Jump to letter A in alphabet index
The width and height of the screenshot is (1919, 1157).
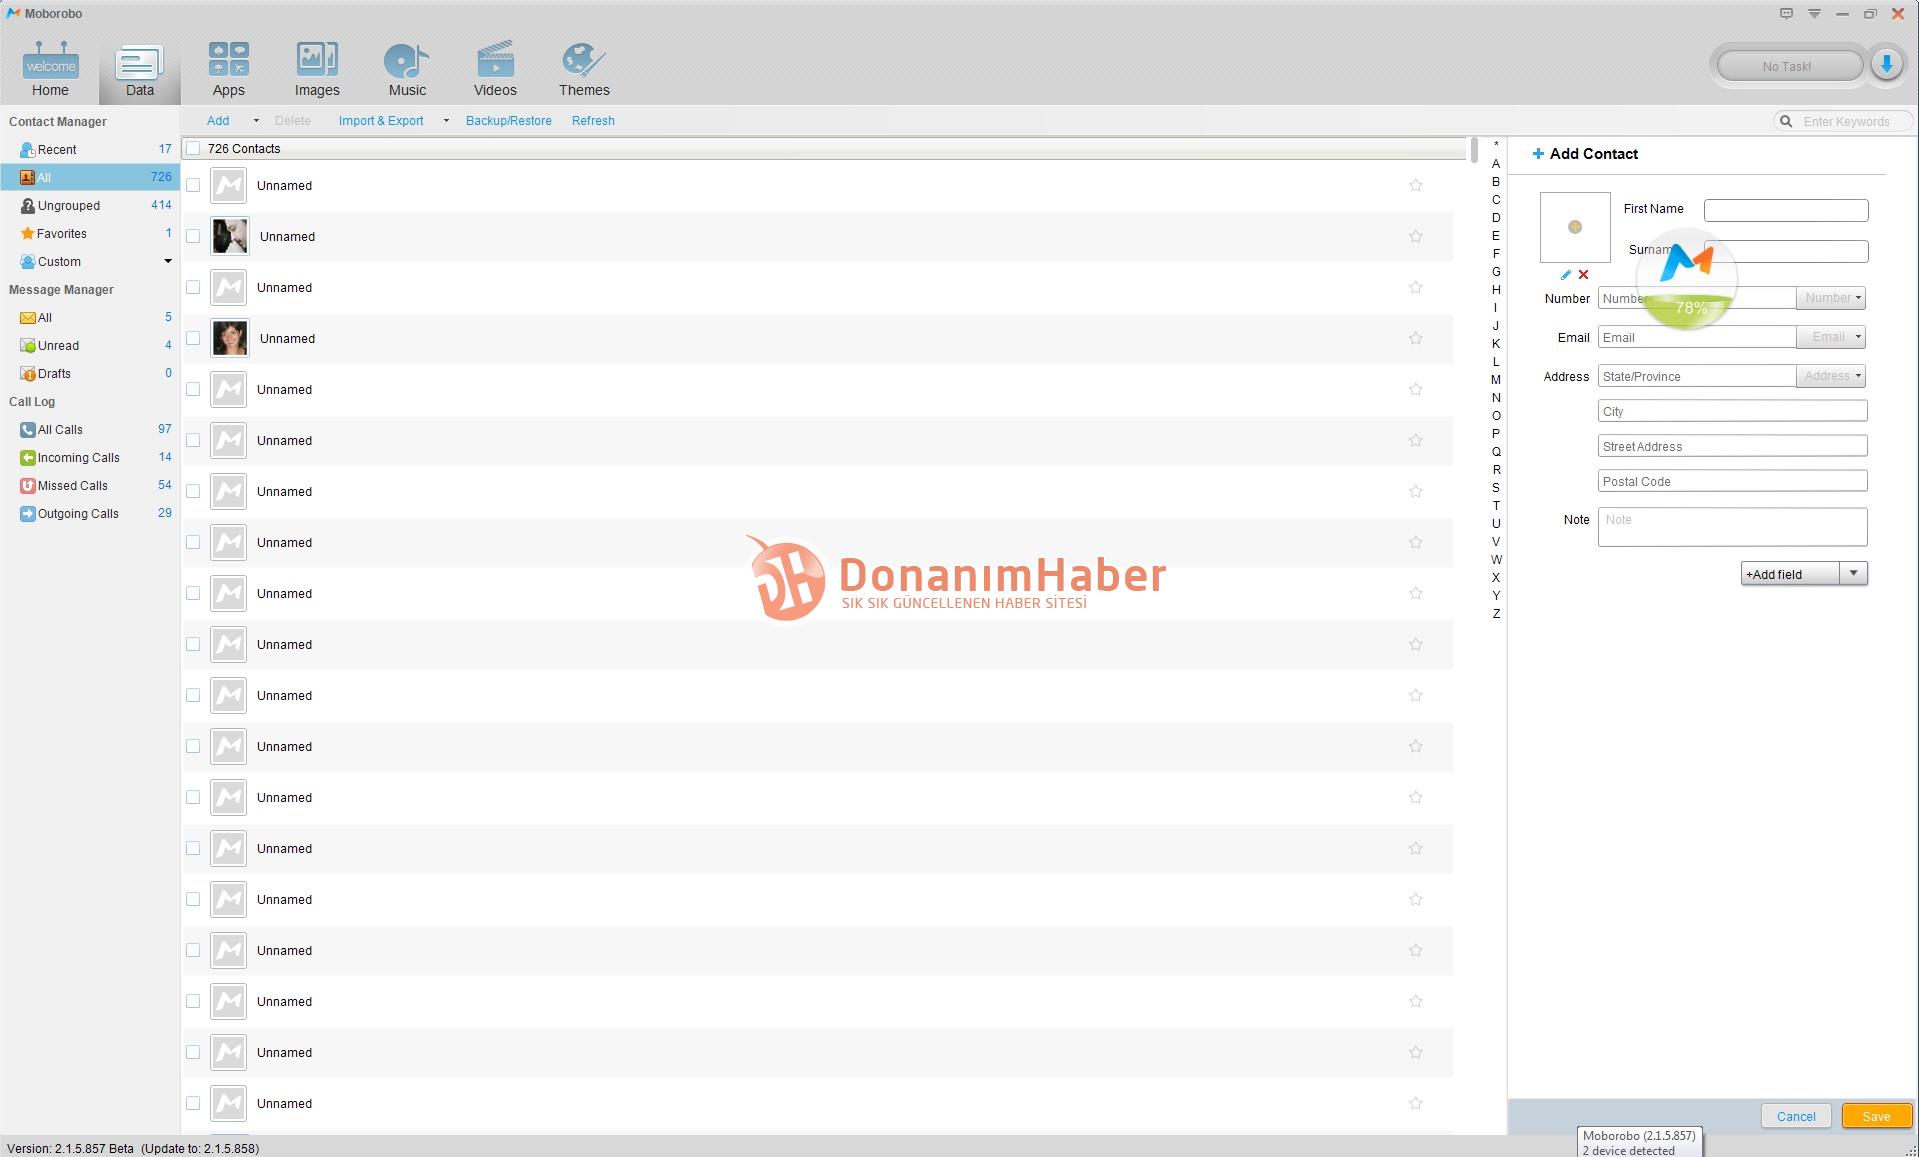[1496, 163]
